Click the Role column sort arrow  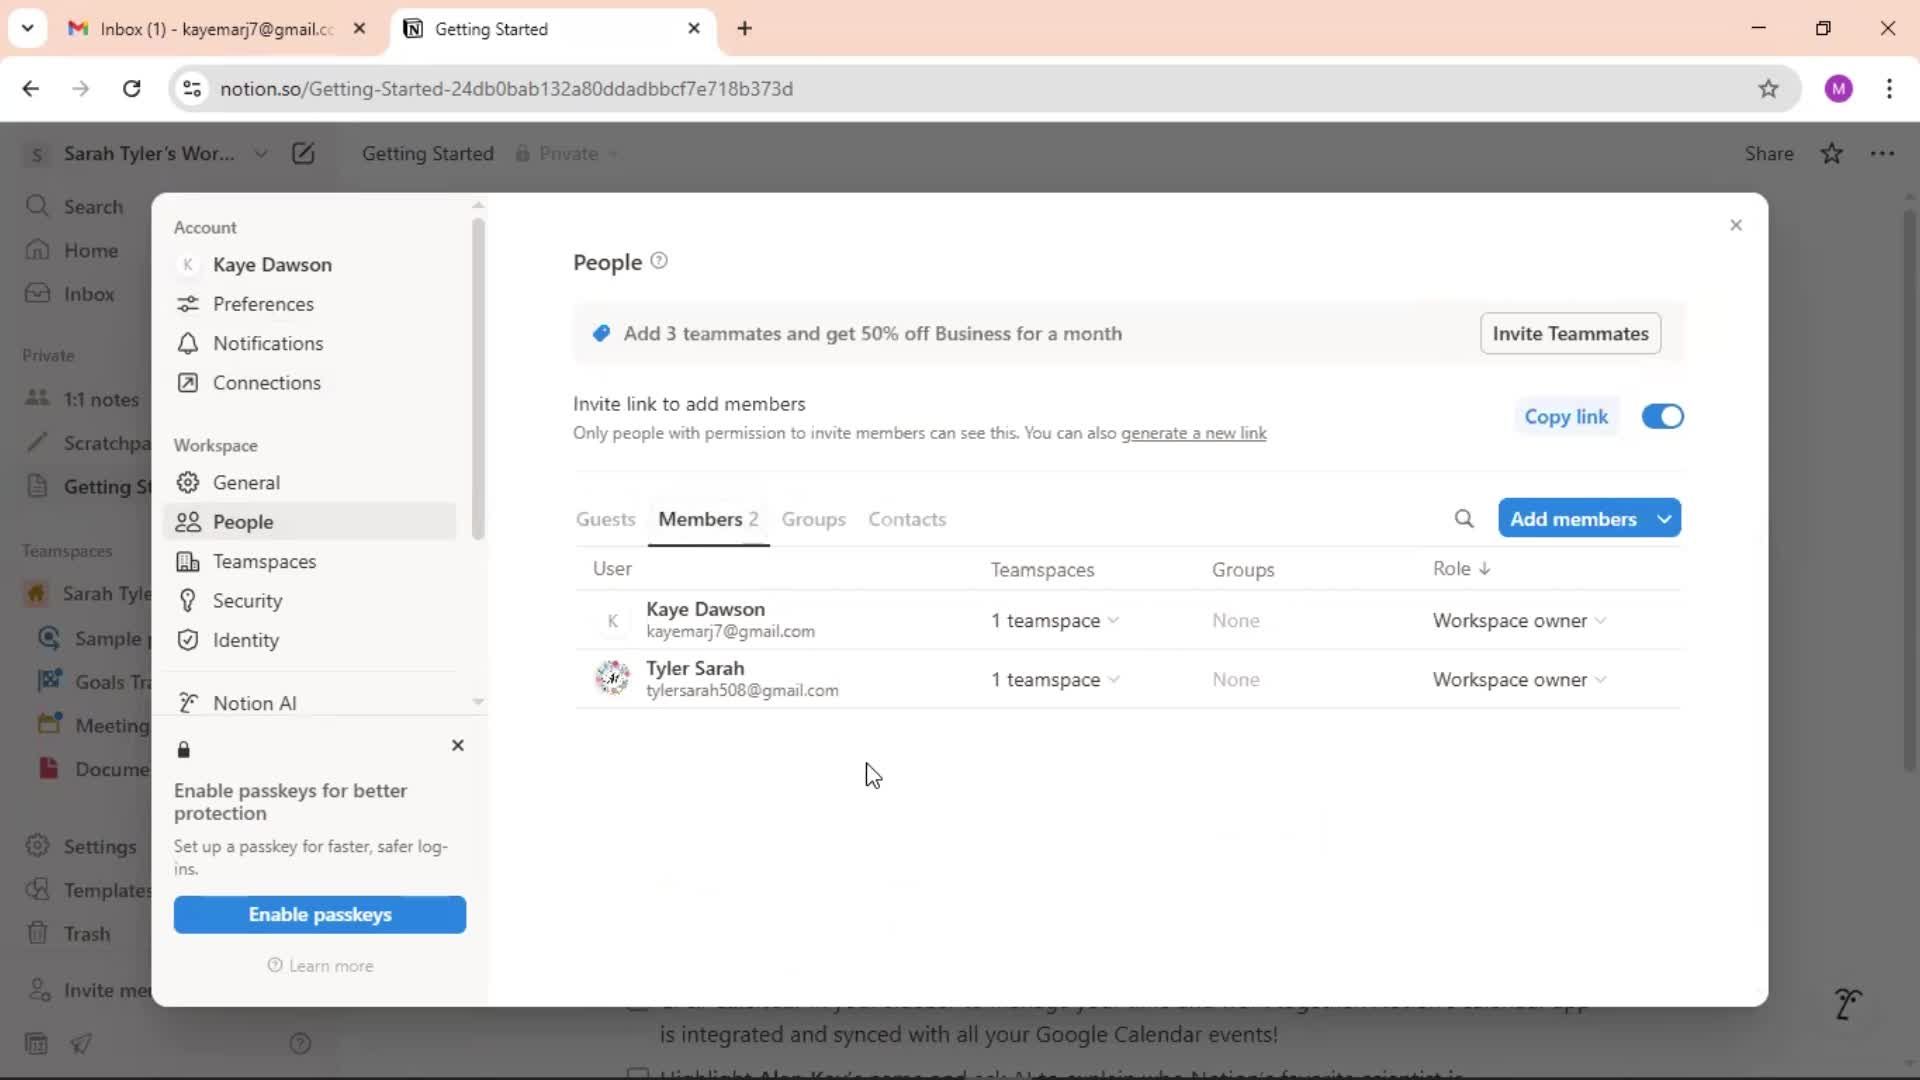pos(1485,568)
